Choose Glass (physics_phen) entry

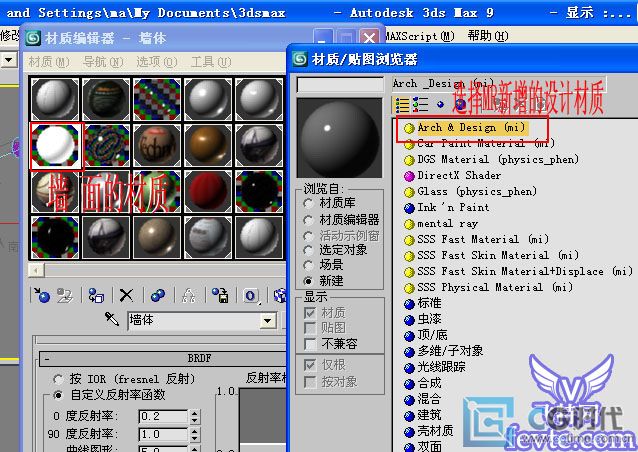pyautogui.click(x=477, y=191)
